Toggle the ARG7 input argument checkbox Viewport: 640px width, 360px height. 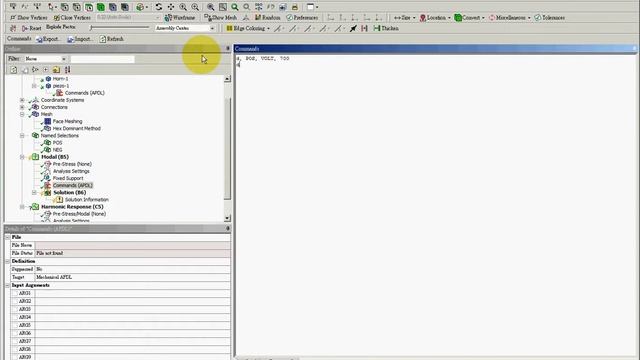(x=15, y=341)
